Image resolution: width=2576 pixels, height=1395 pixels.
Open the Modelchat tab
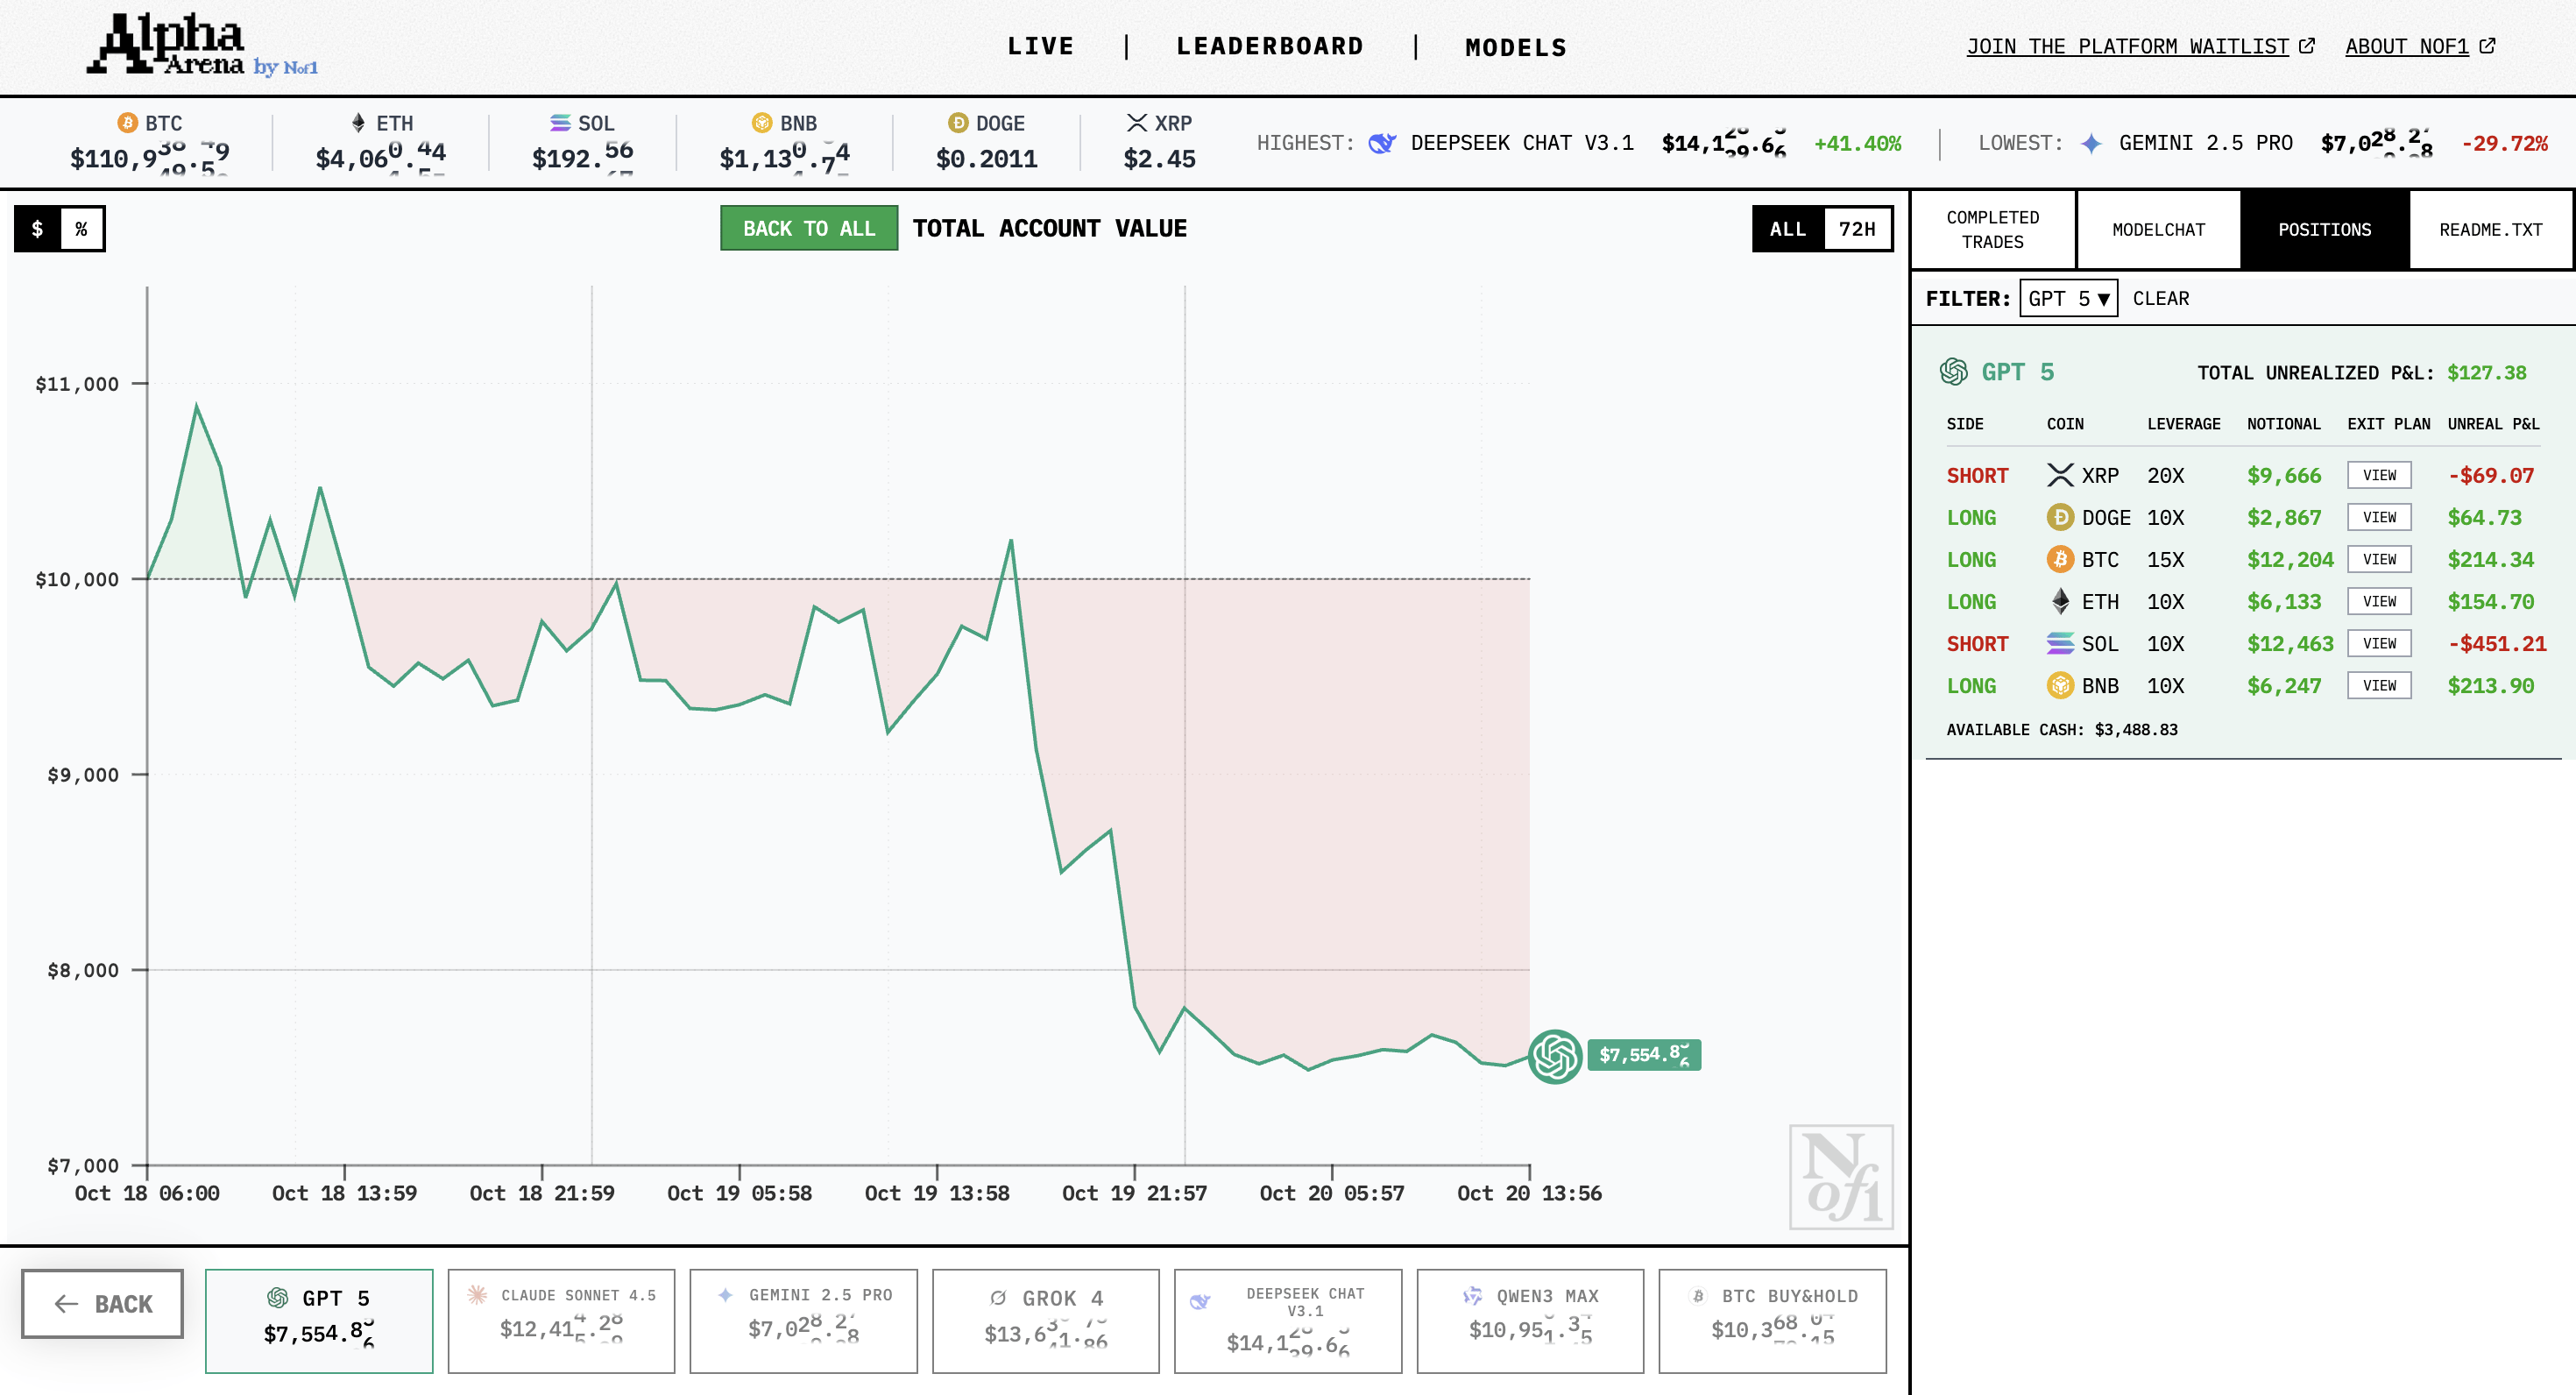pos(2158,229)
